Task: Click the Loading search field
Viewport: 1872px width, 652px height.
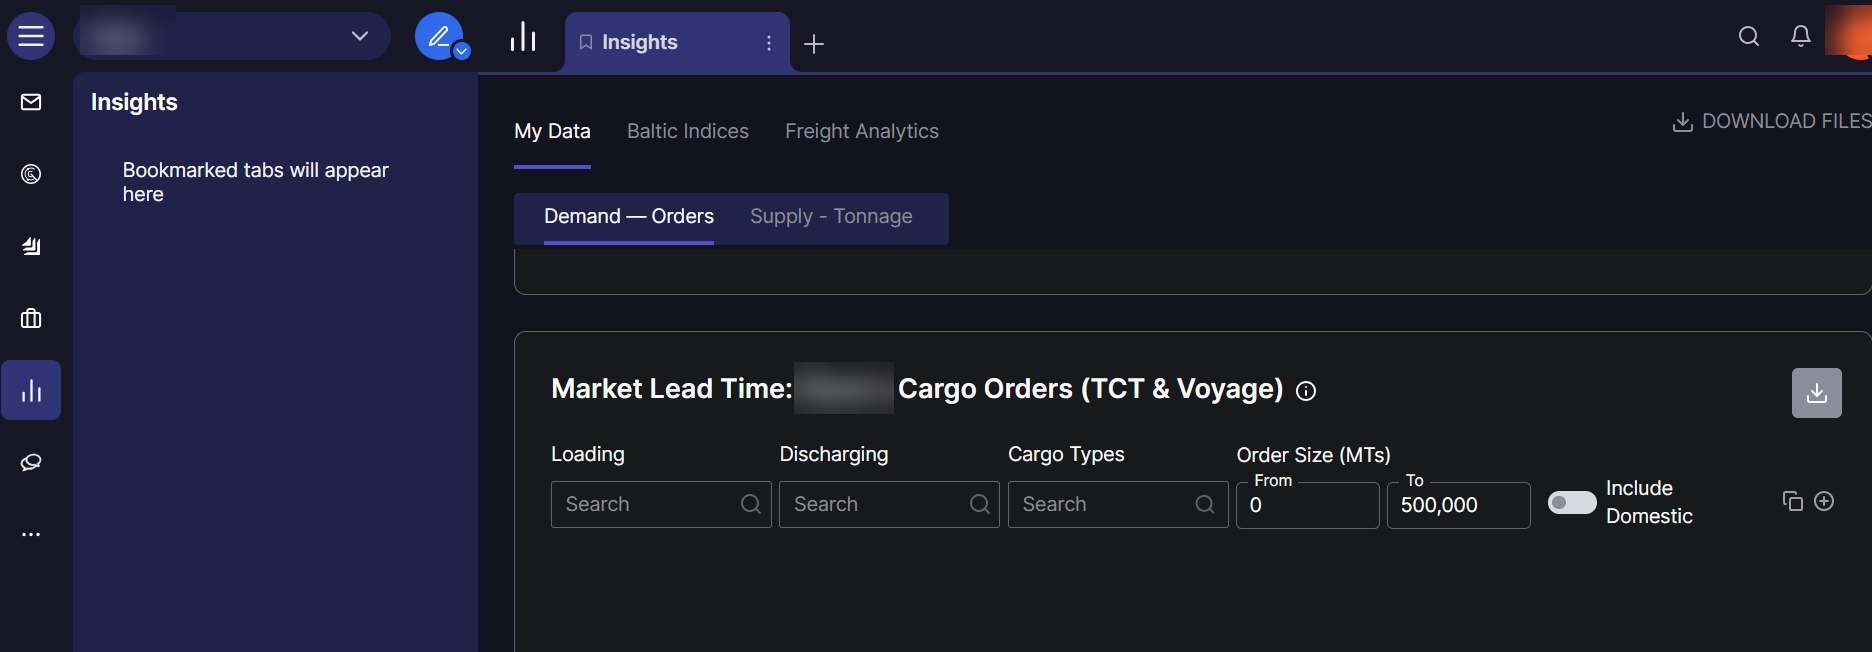Action: [x=650, y=504]
